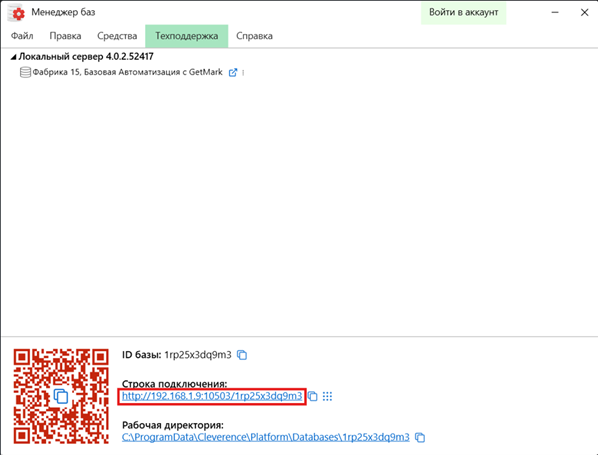598x455 pixels.
Task: Open the Средства menu
Action: tap(117, 36)
